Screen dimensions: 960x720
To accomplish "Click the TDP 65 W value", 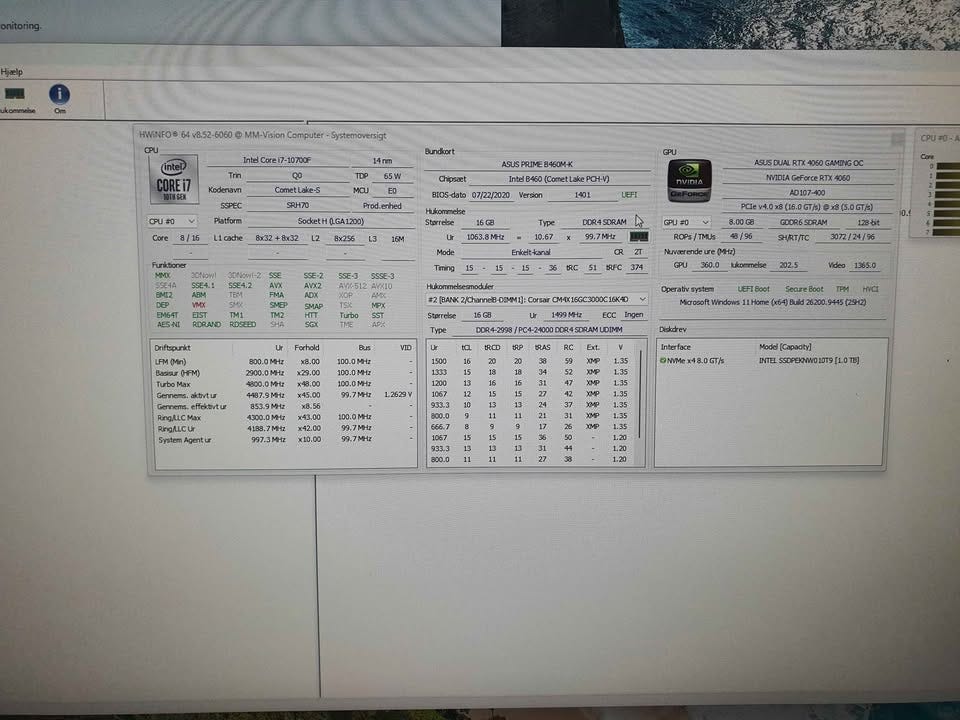I will point(392,176).
